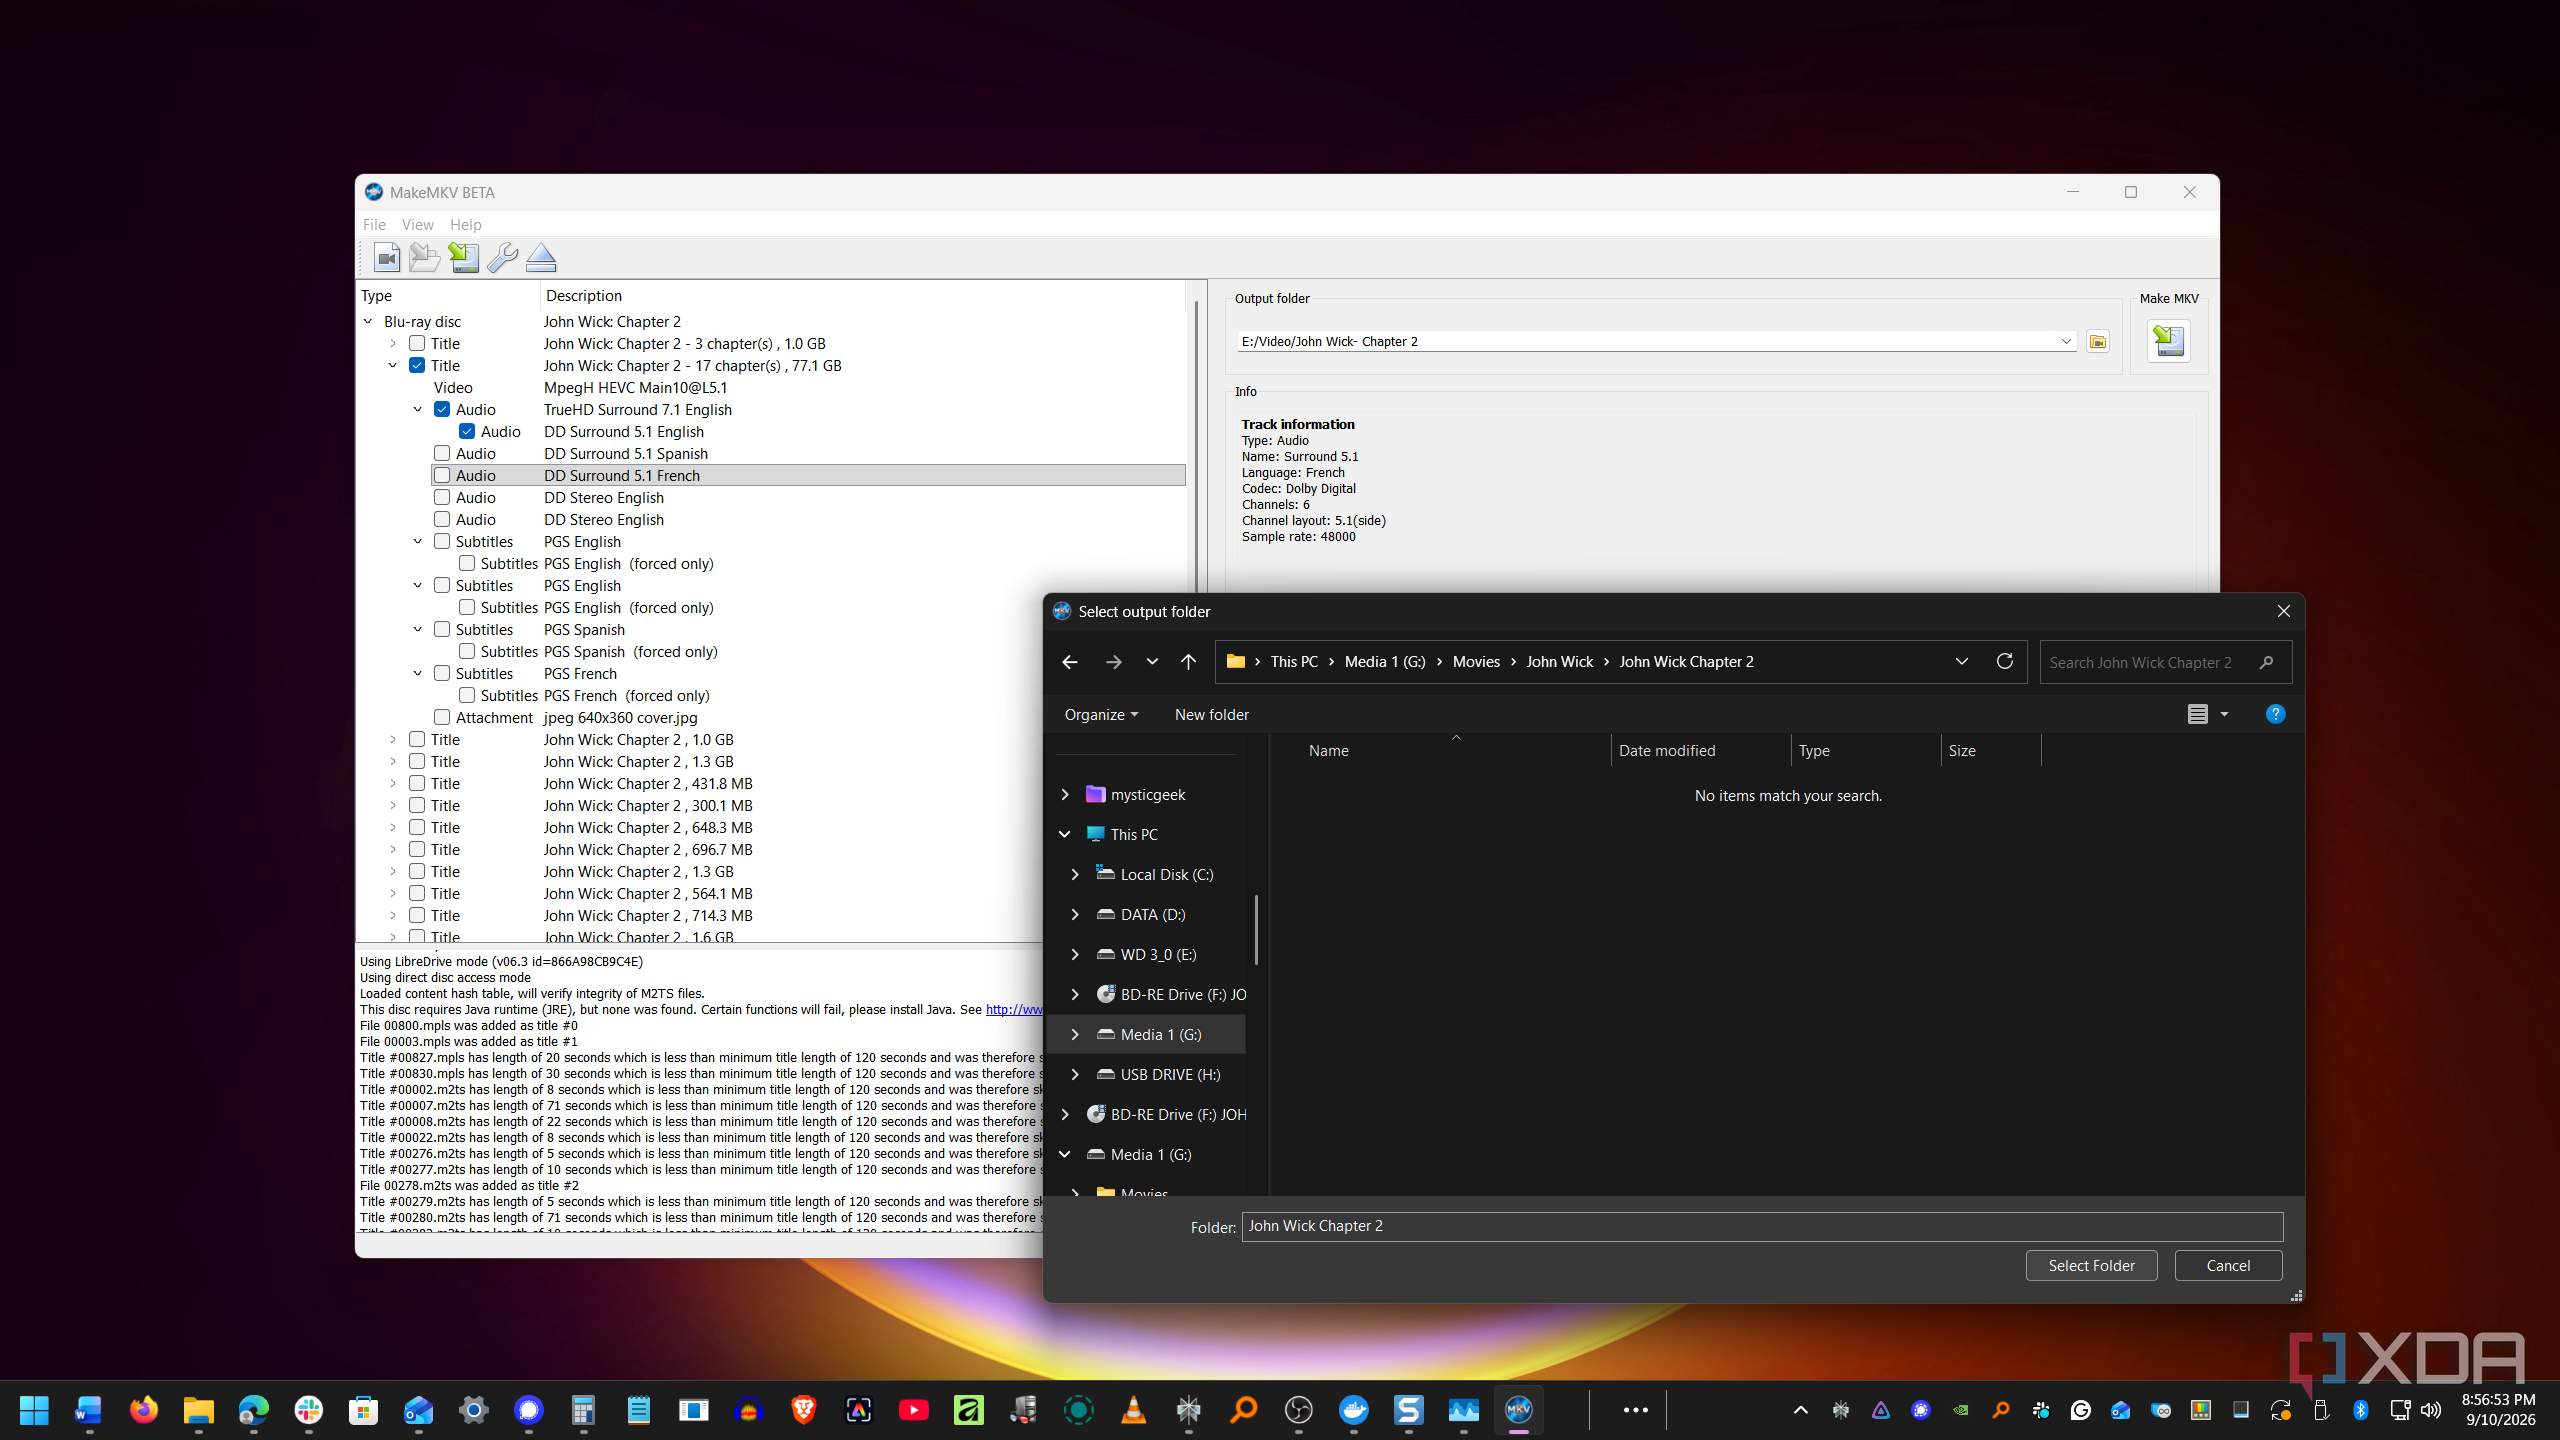Open the Windows Start menu
2560x1440 pixels.
tap(34, 1410)
